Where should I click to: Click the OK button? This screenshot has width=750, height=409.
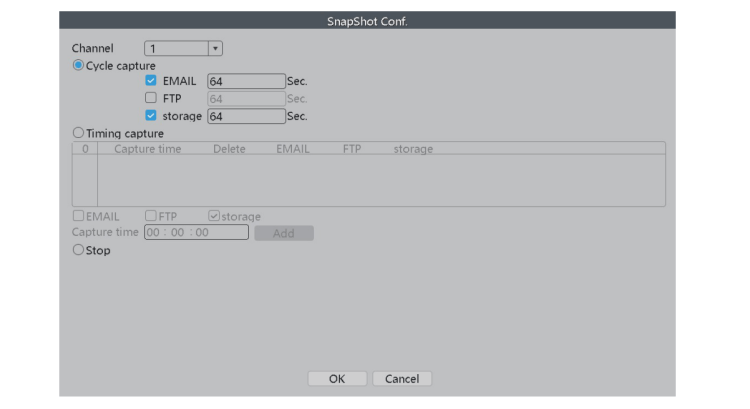pos(337,379)
